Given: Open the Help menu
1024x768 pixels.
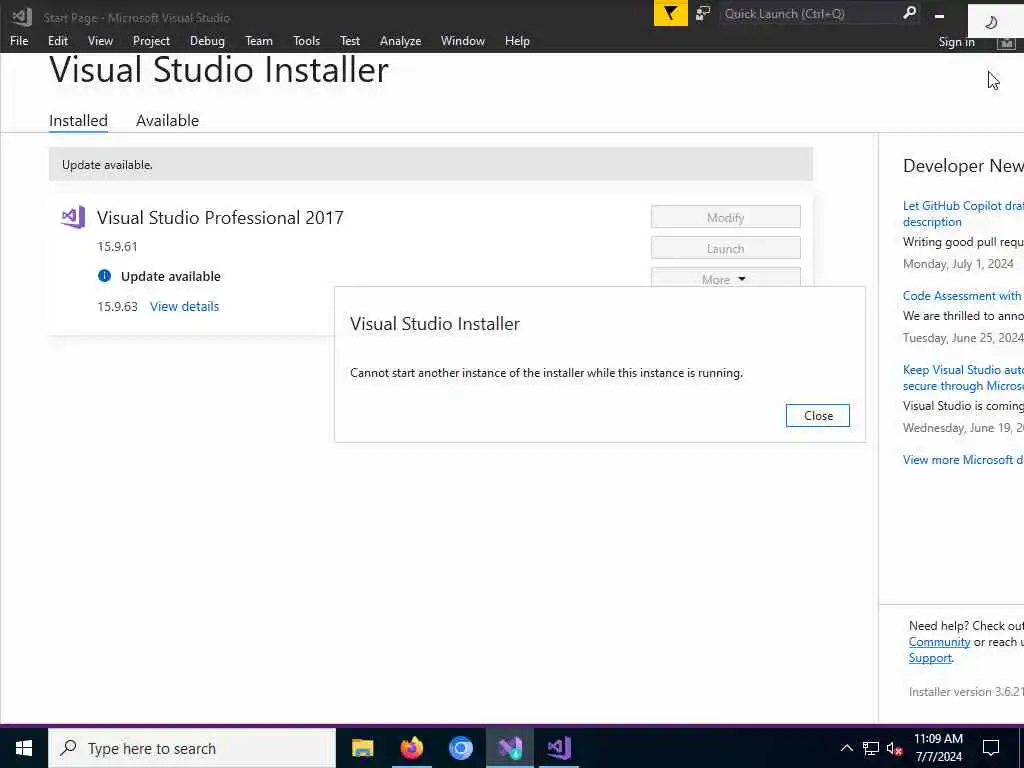Looking at the screenshot, I should pos(517,40).
